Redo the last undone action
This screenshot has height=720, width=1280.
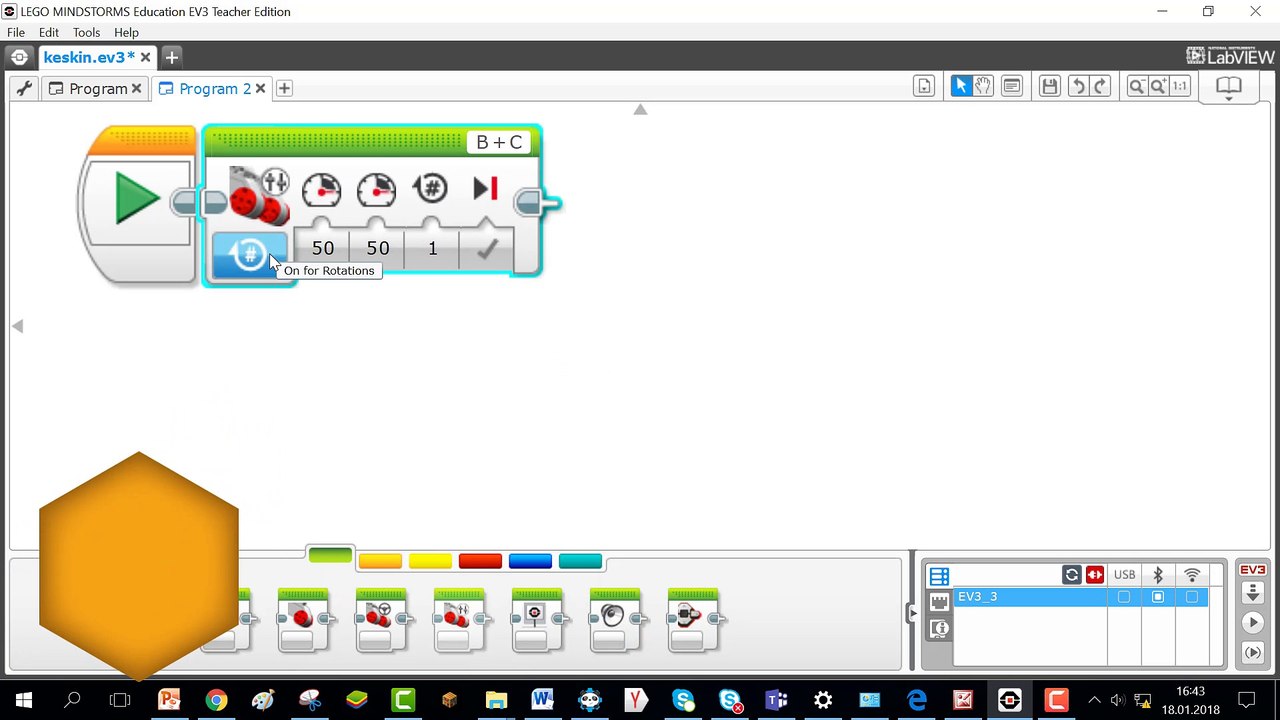1100,87
